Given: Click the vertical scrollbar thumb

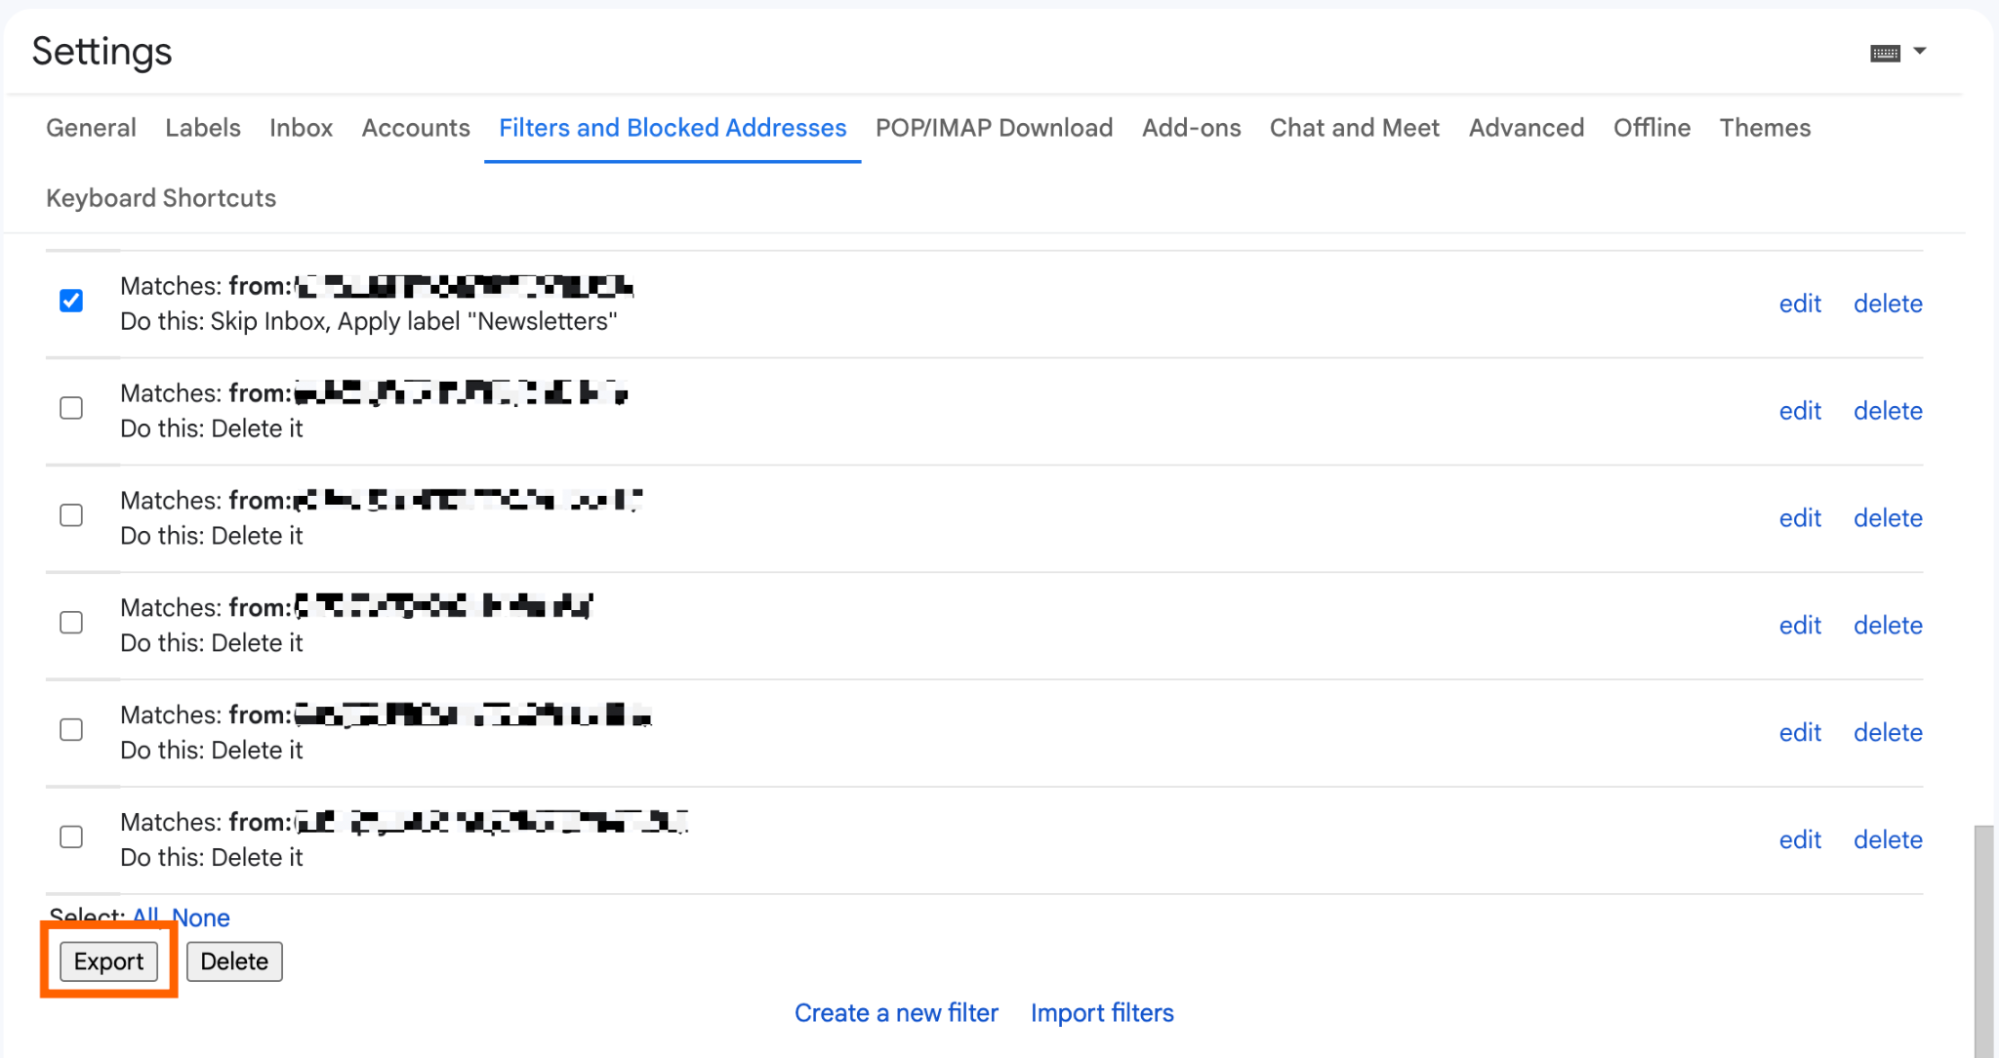Looking at the screenshot, I should tap(1984, 940).
